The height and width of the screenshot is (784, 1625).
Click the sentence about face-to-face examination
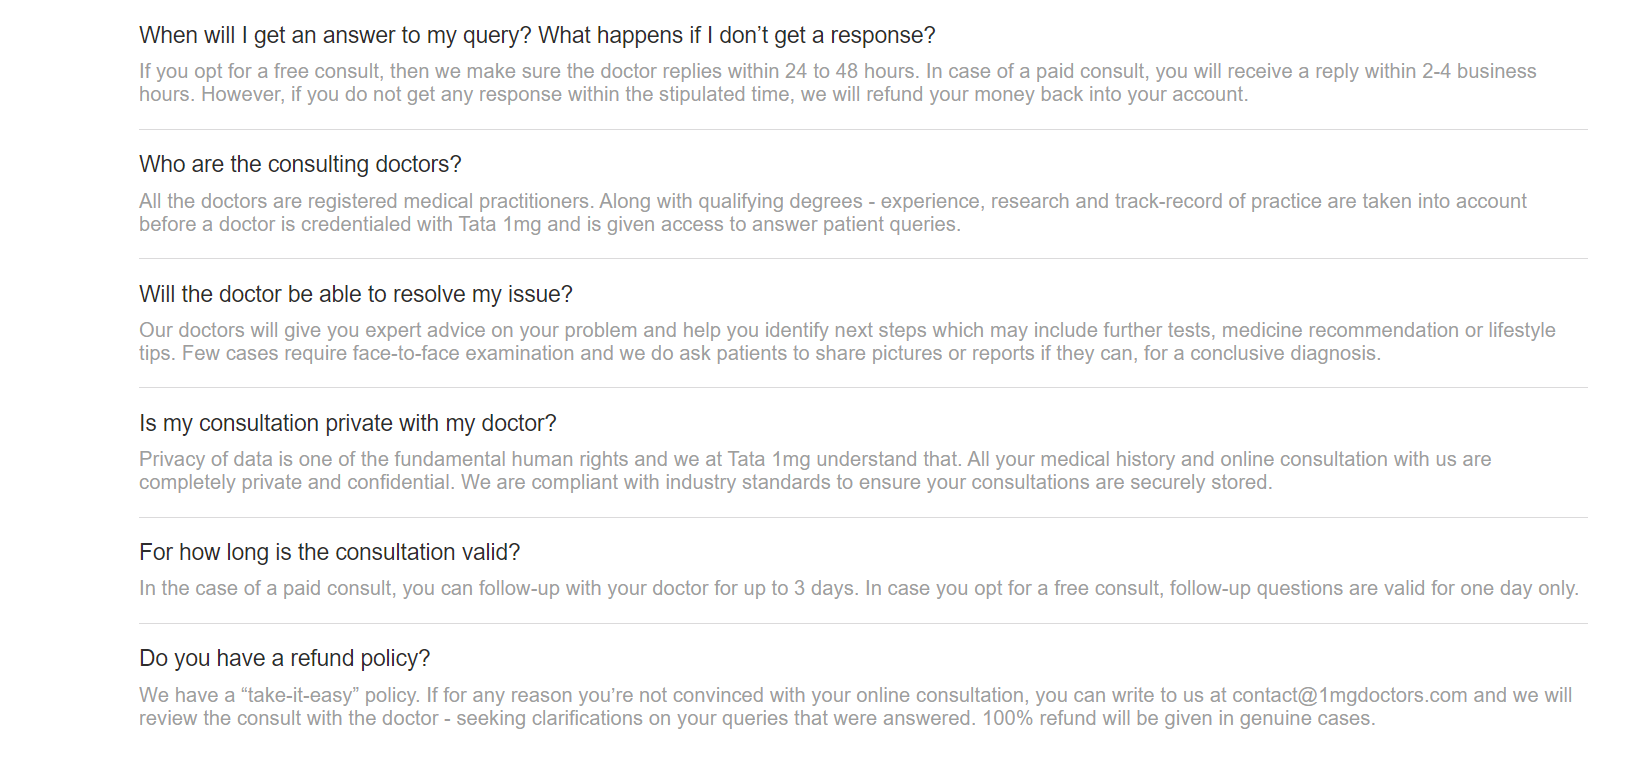pyautogui.click(x=781, y=354)
